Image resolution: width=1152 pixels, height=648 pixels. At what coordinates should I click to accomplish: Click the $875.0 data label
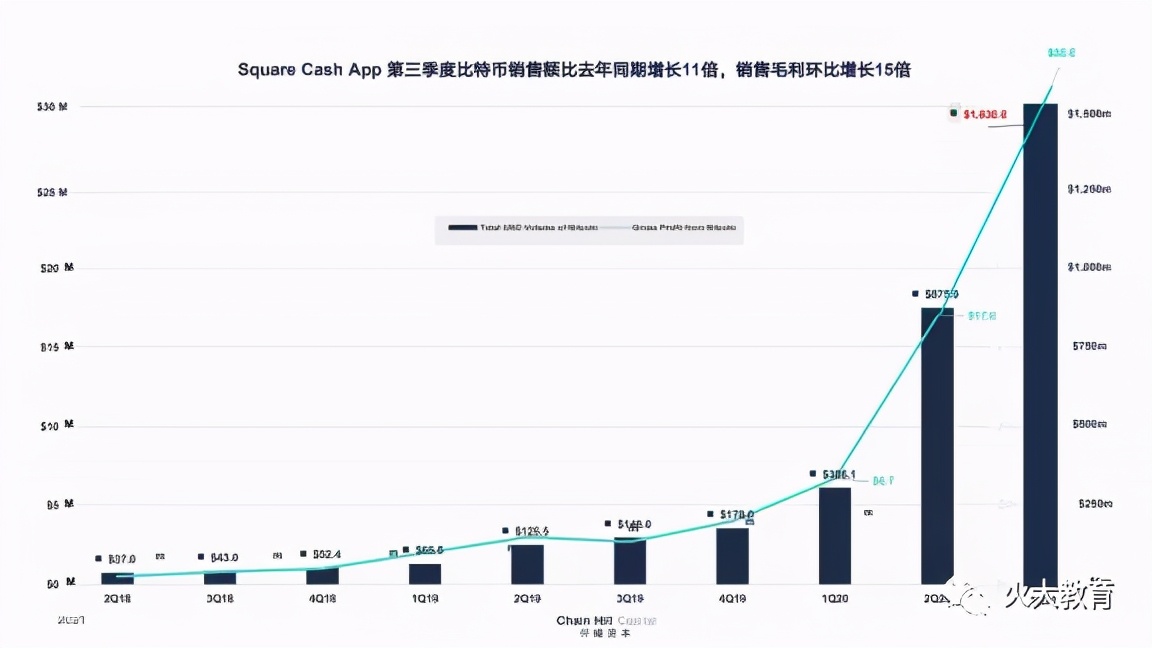click(942, 295)
